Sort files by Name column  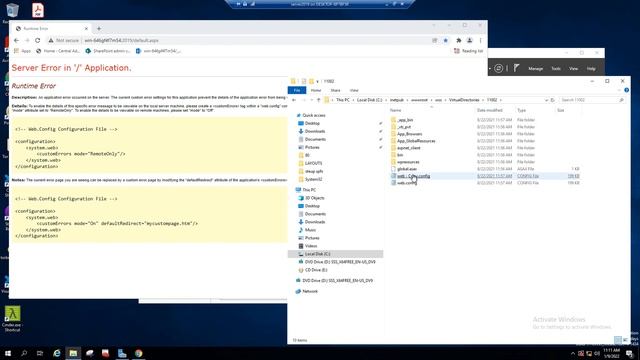(x=396, y=110)
